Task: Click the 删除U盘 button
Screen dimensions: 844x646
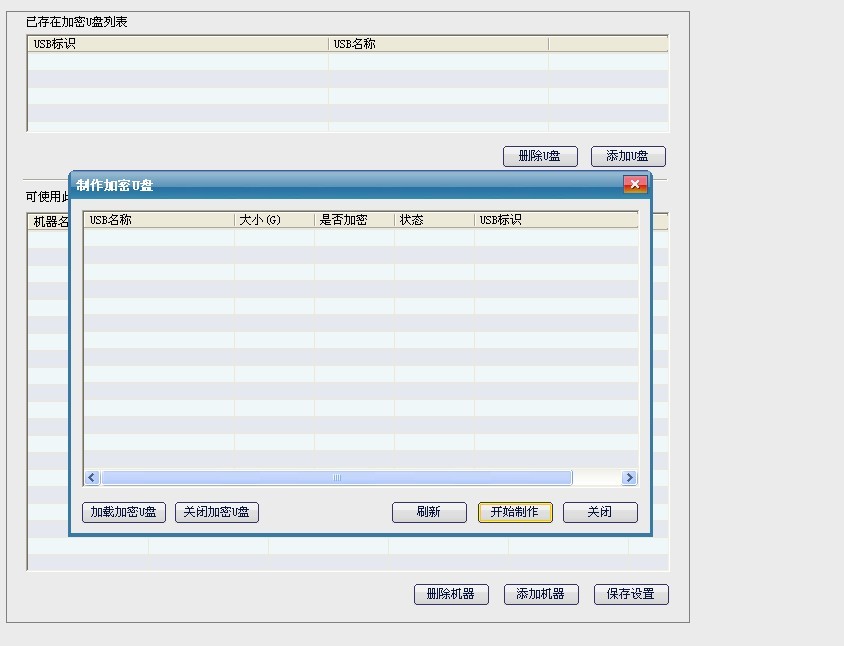Action: (x=540, y=156)
